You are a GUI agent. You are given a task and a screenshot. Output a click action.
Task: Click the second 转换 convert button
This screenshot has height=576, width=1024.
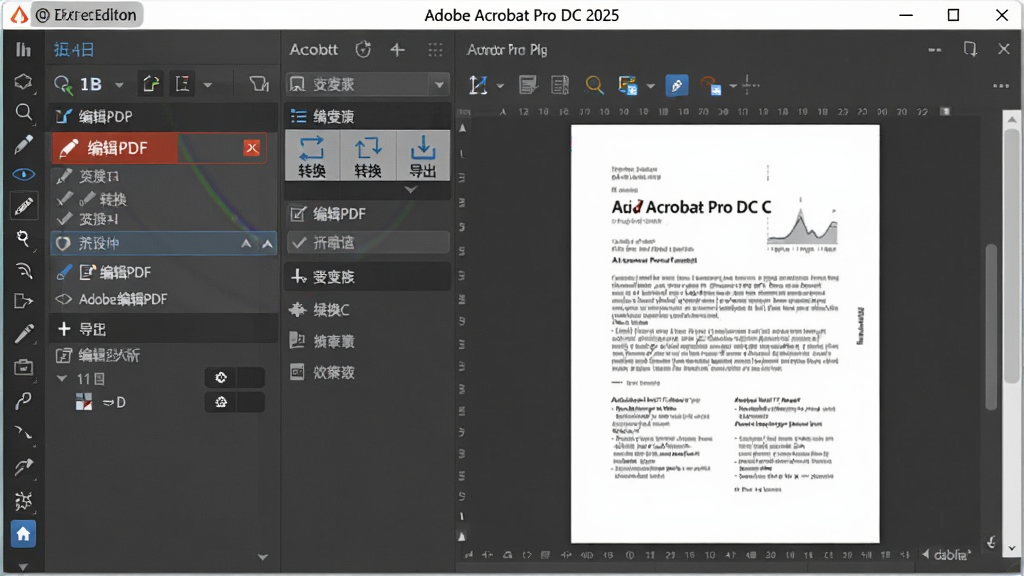click(368, 156)
